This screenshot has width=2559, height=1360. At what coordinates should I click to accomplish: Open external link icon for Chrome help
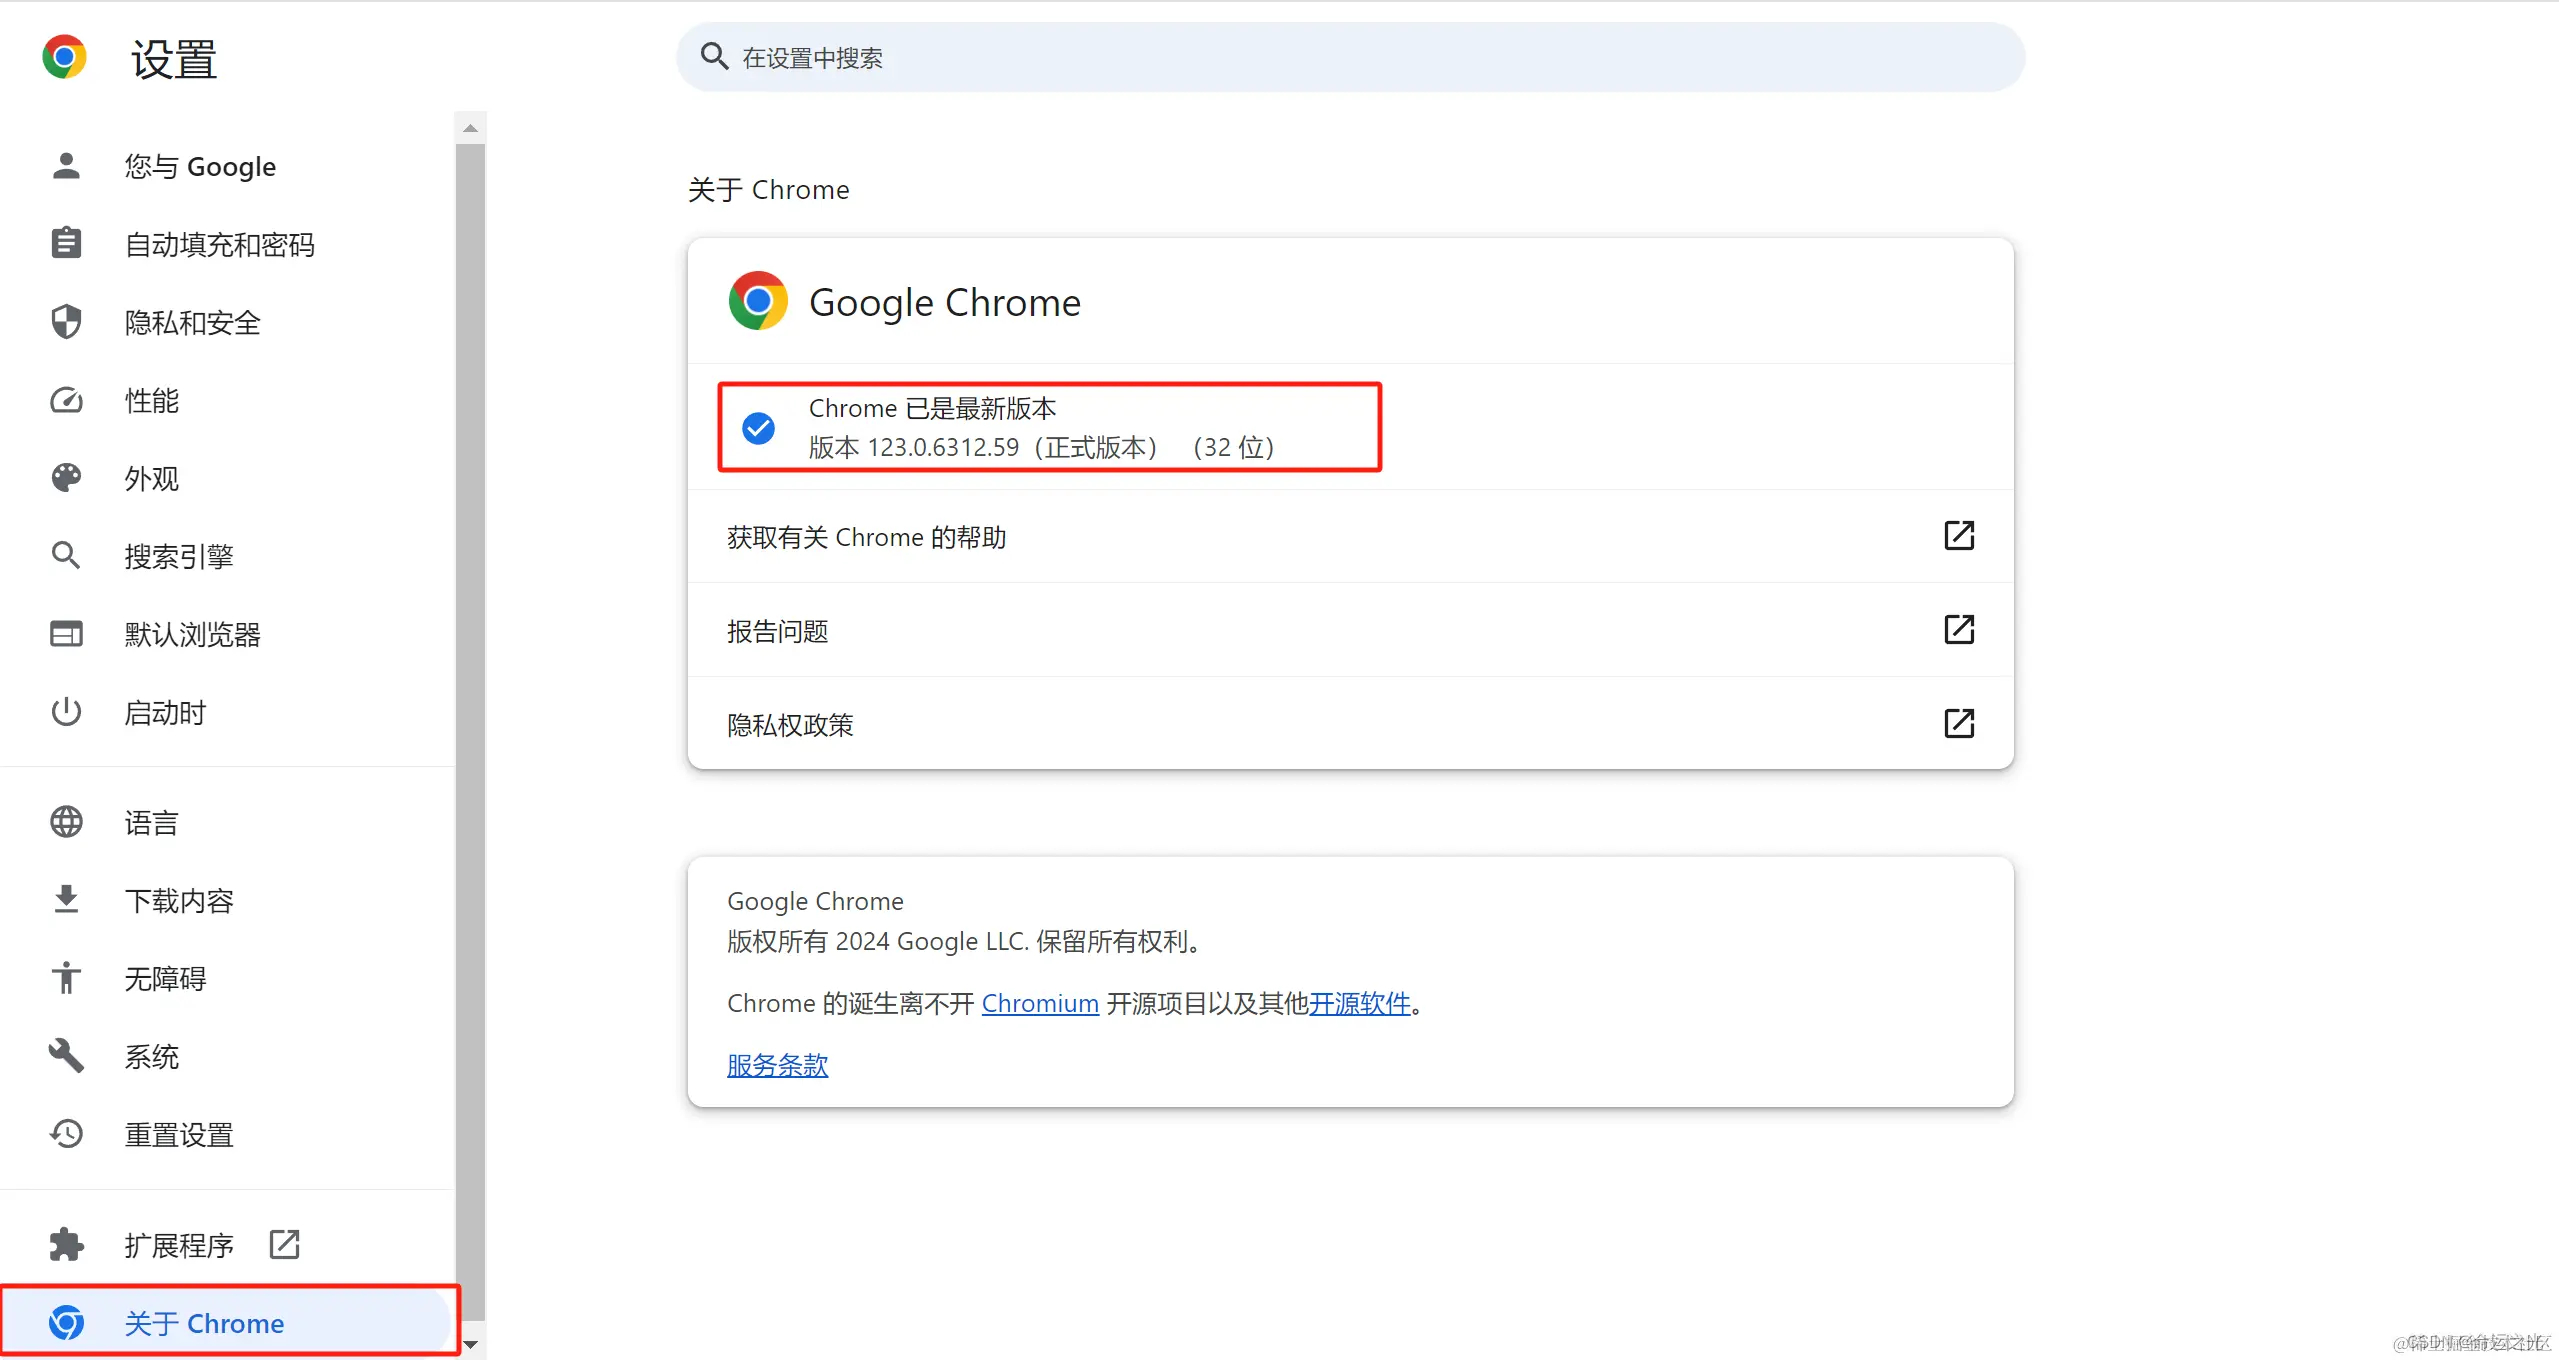tap(1958, 536)
